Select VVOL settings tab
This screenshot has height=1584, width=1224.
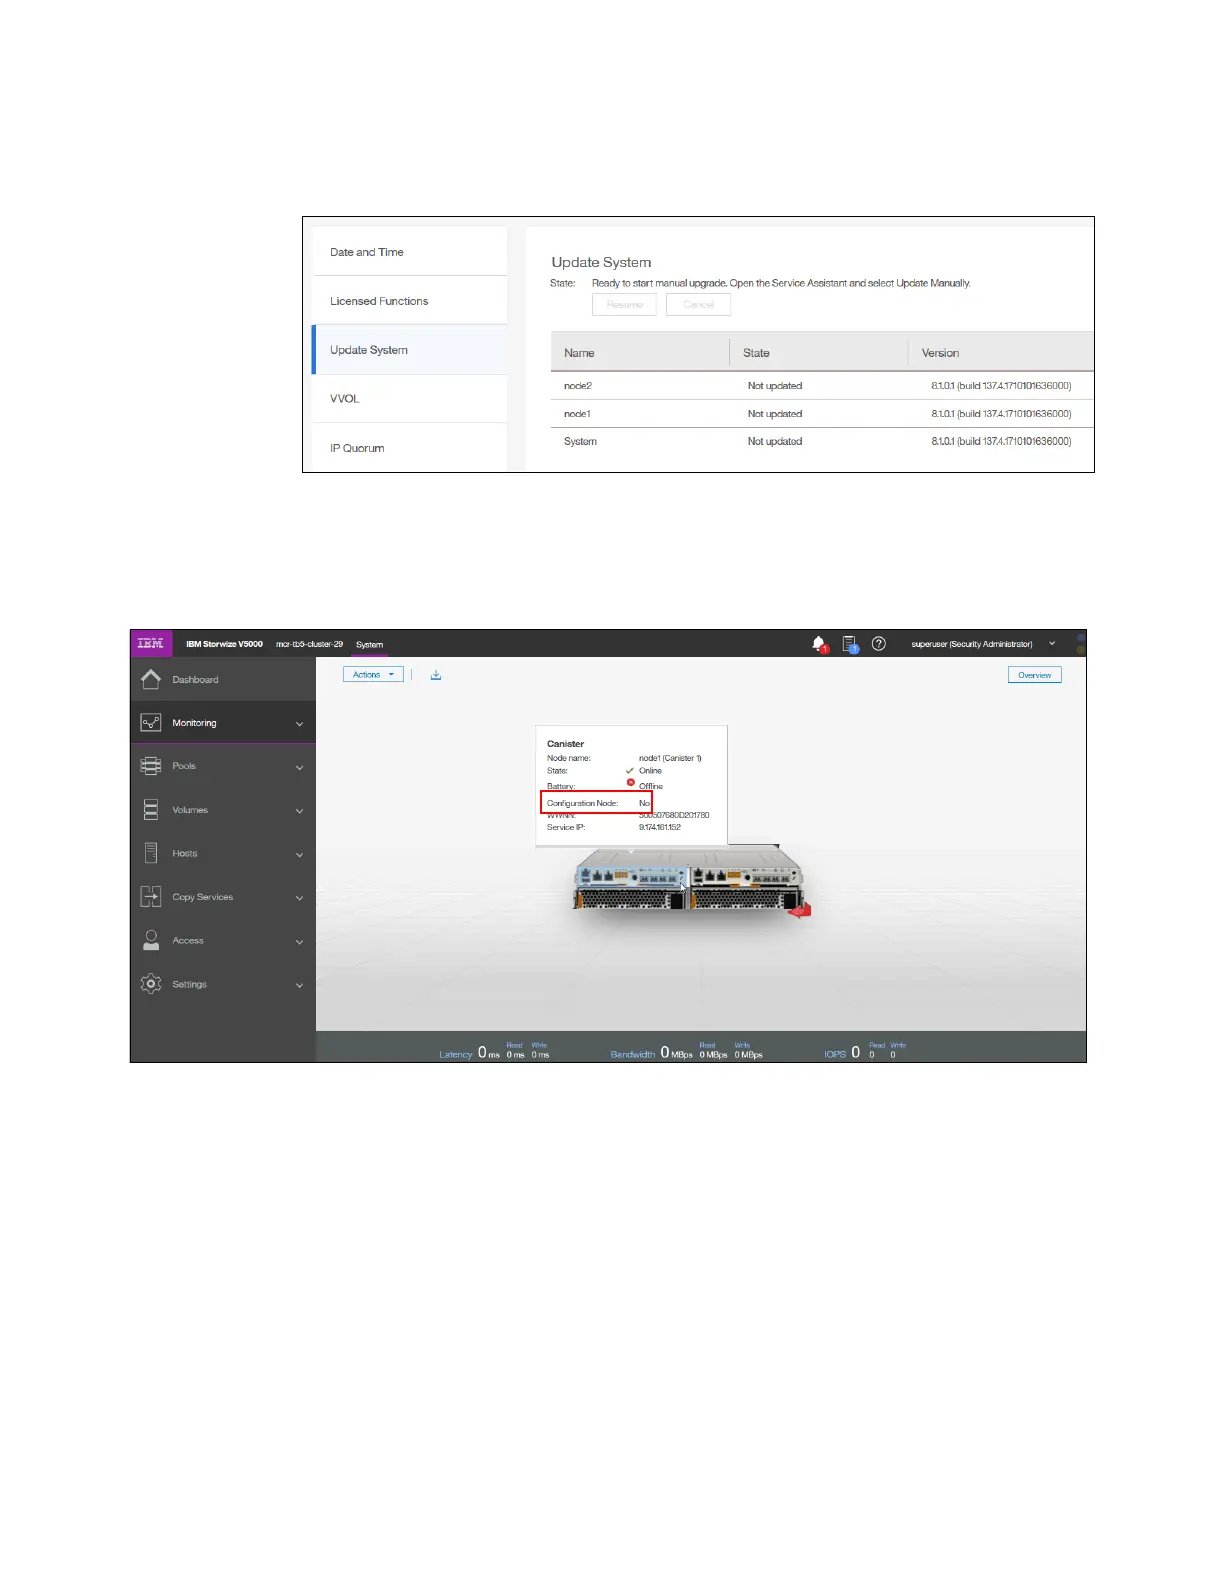pos(410,398)
